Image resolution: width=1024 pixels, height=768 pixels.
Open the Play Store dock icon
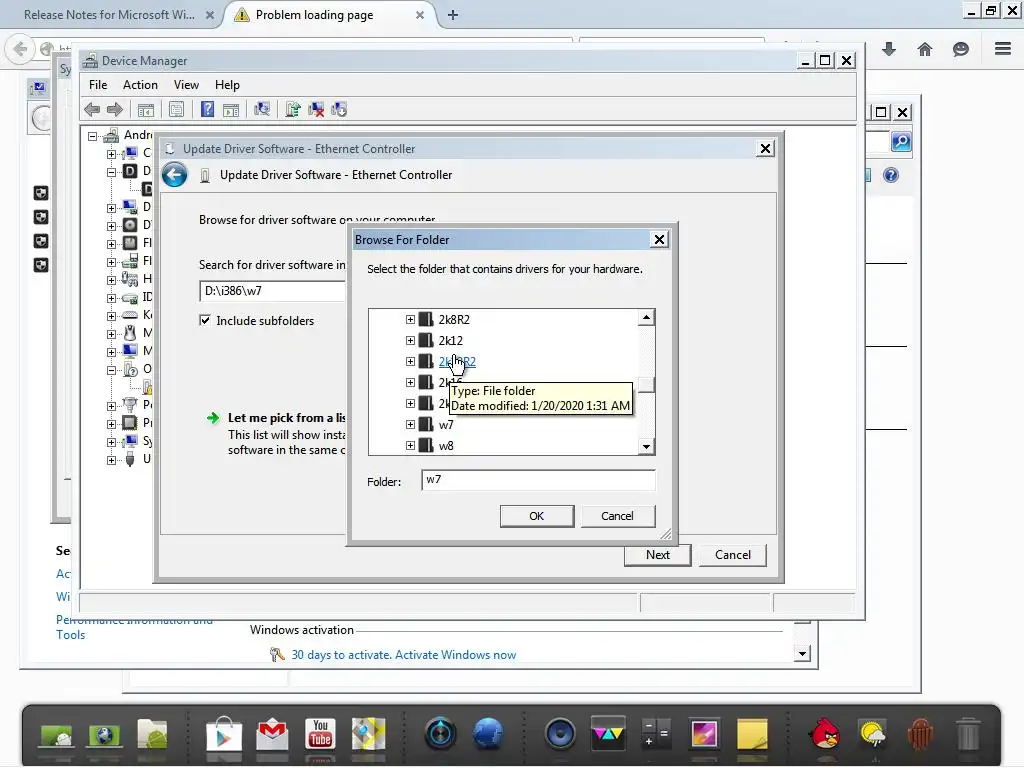click(x=223, y=734)
